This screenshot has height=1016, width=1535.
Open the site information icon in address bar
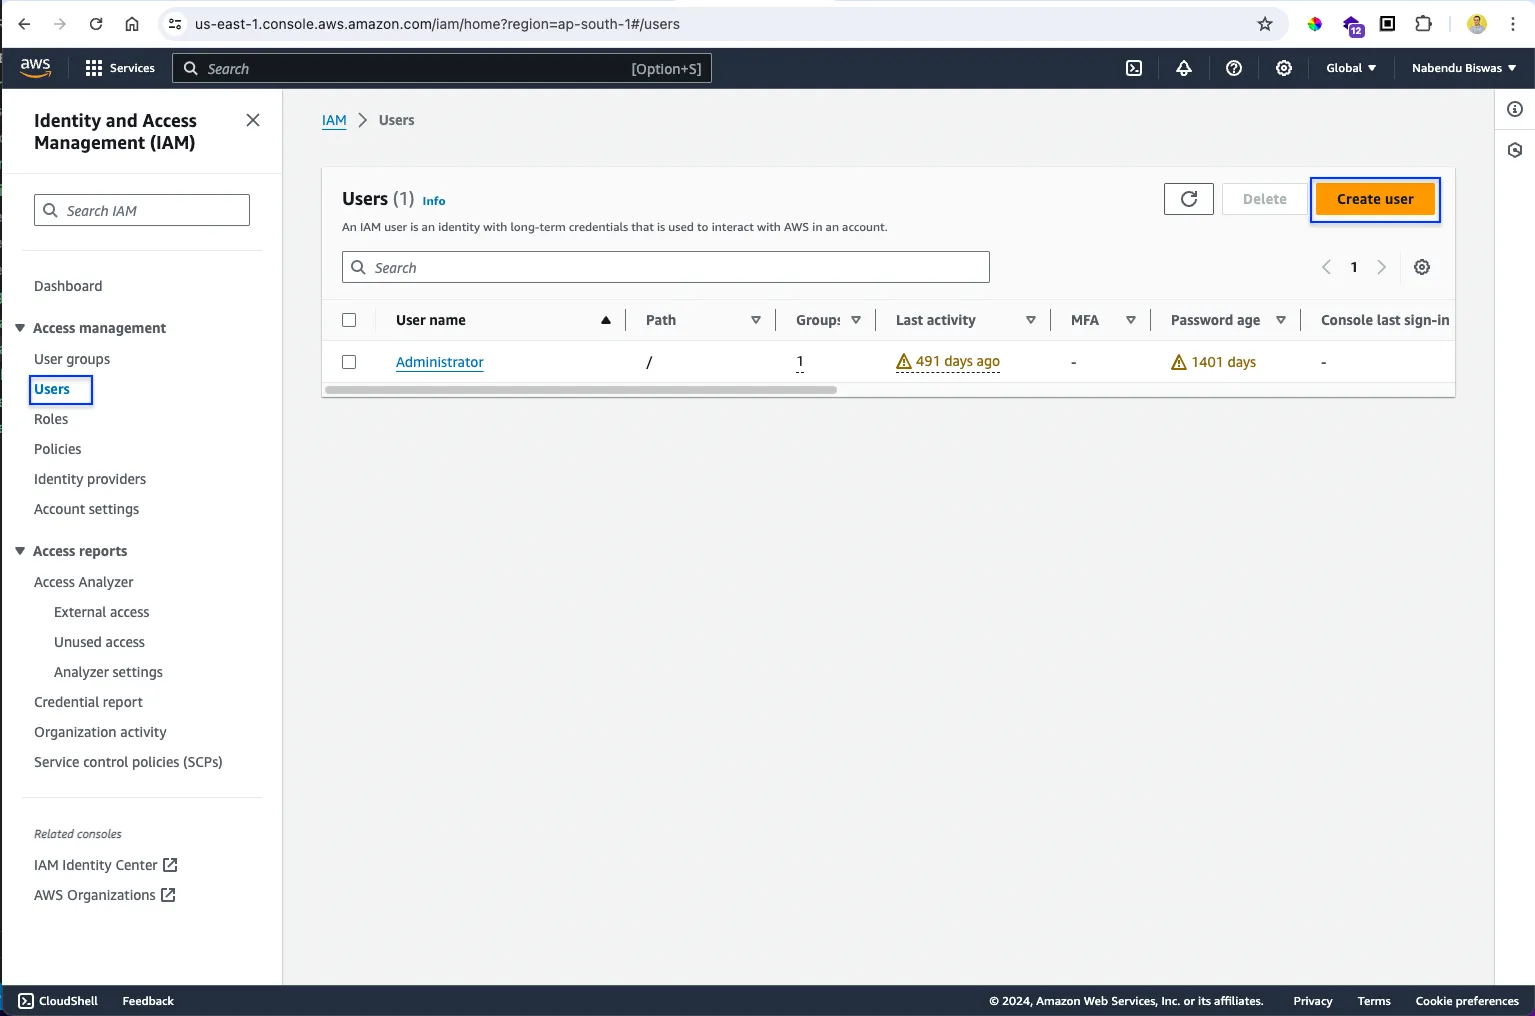coord(175,24)
